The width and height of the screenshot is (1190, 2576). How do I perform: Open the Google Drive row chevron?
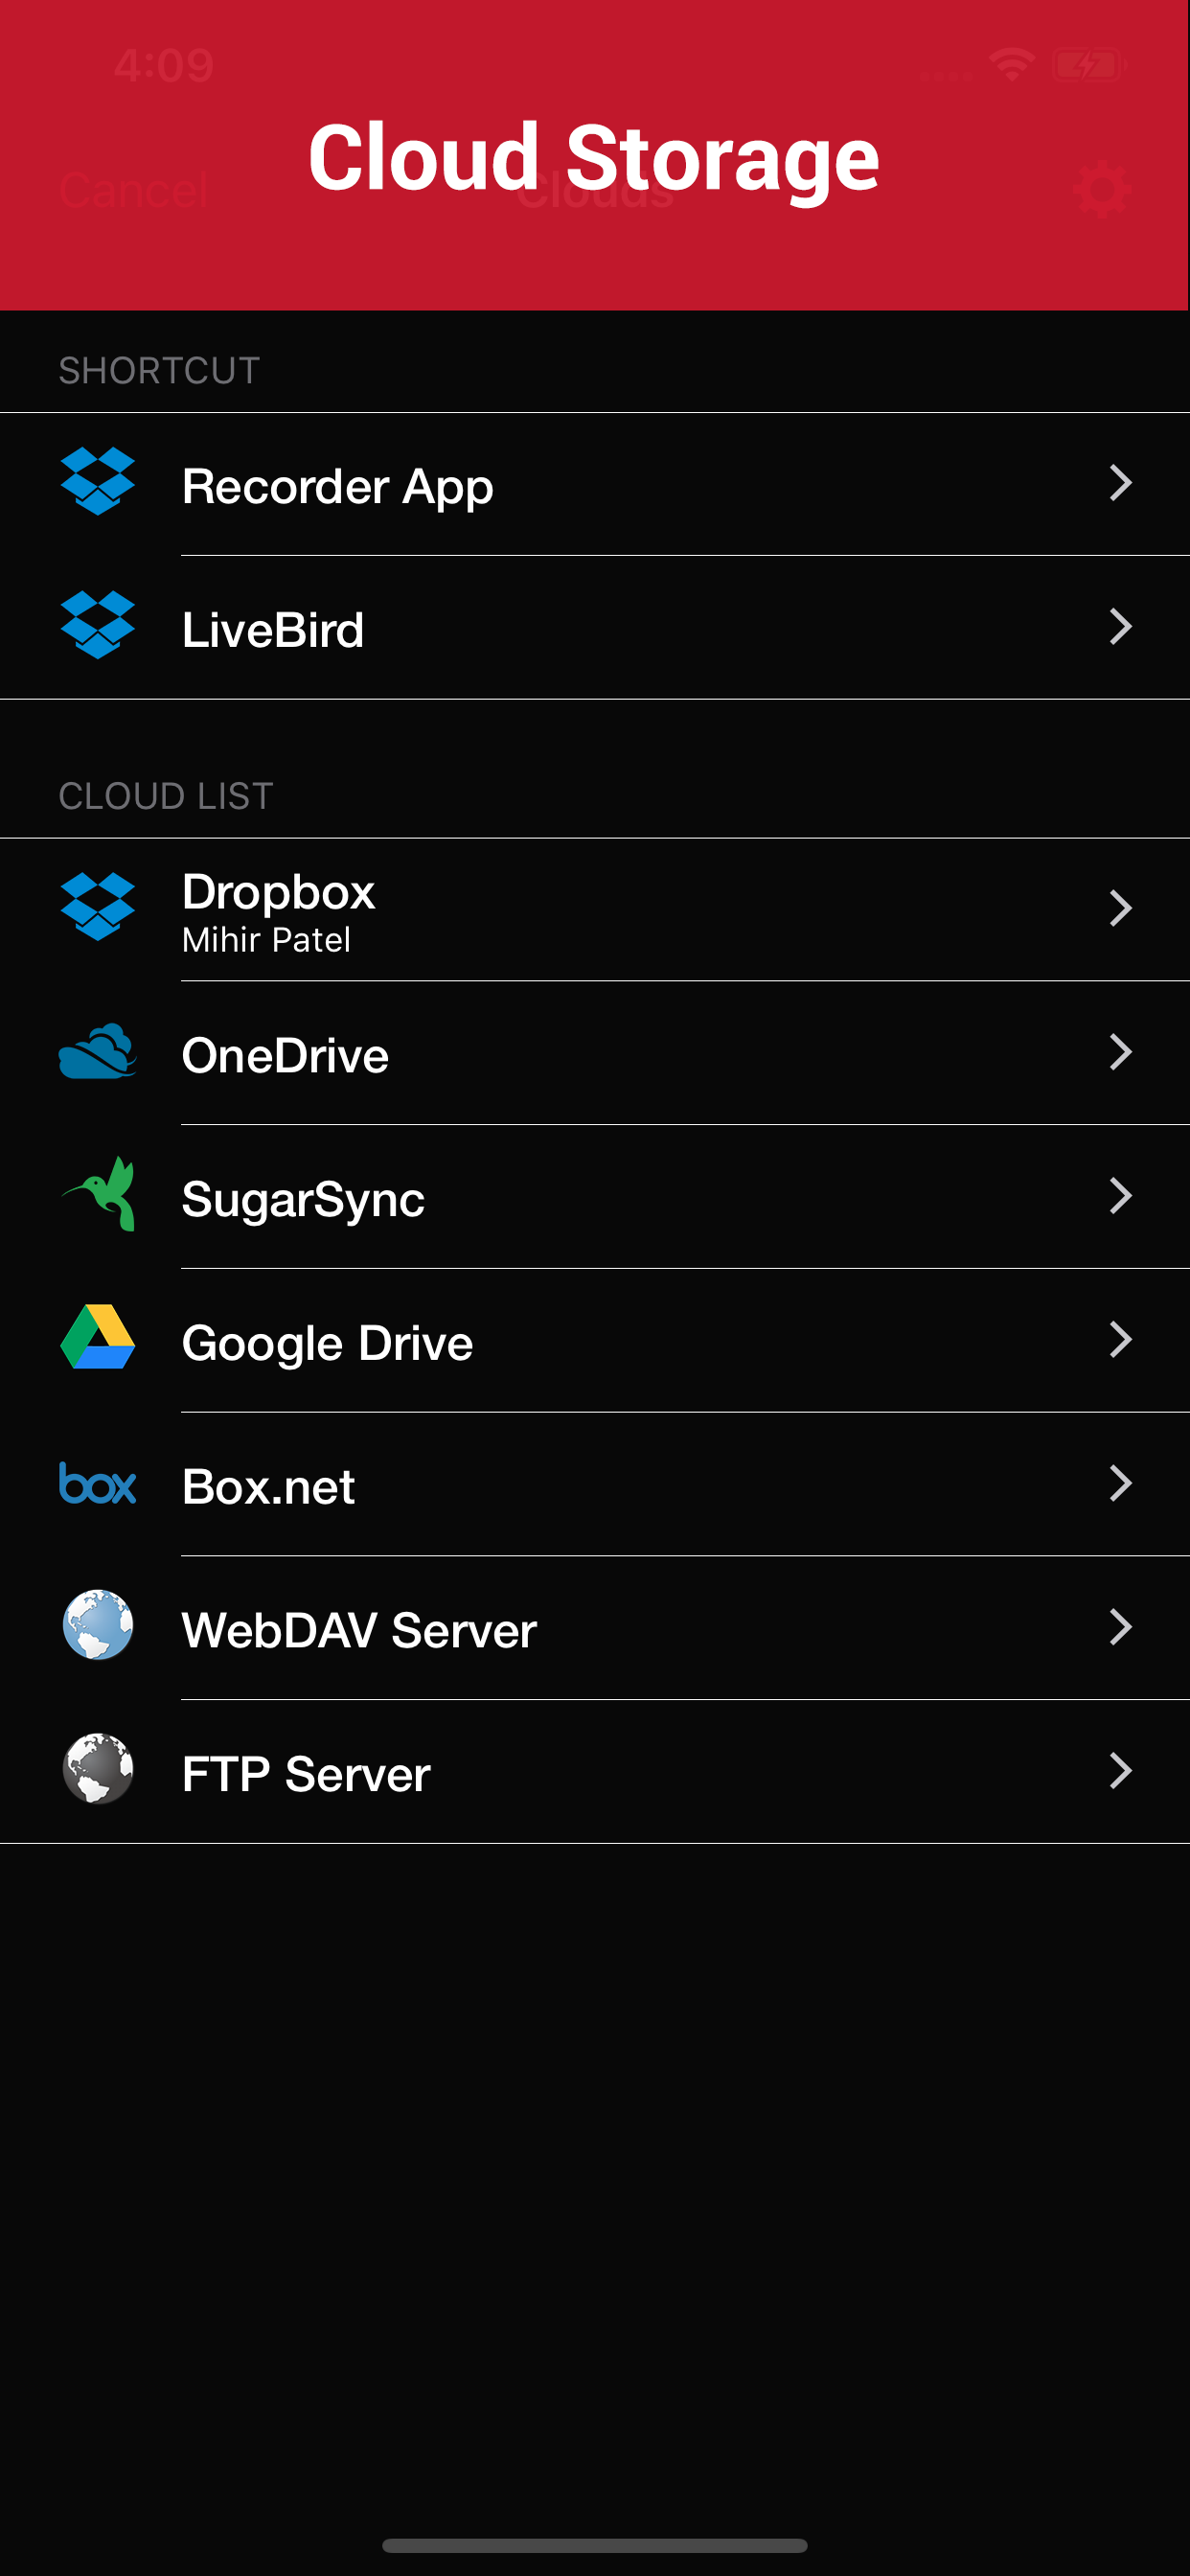(1121, 1340)
